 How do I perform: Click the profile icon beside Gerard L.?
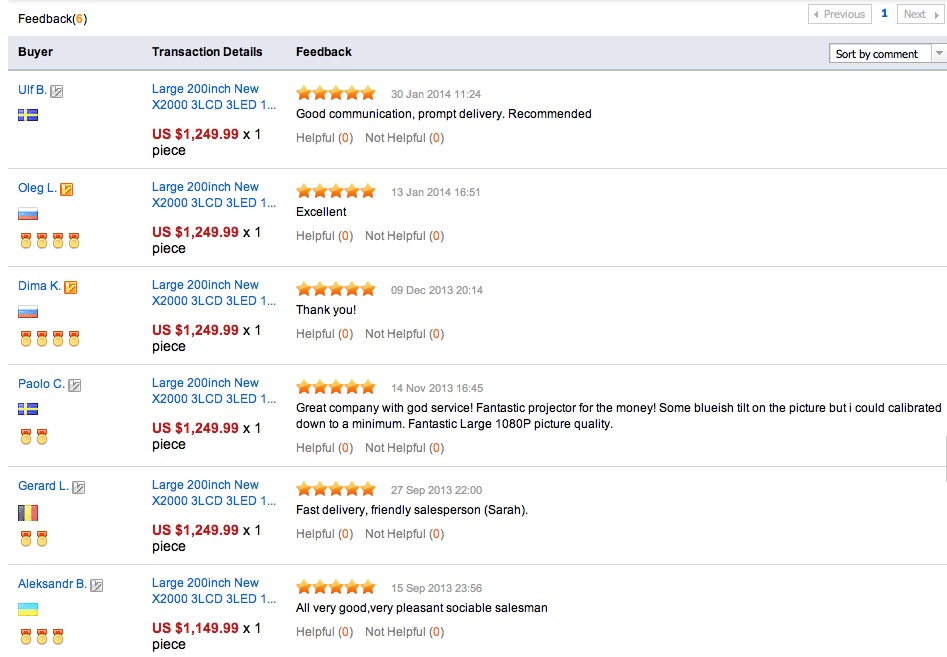click(79, 487)
